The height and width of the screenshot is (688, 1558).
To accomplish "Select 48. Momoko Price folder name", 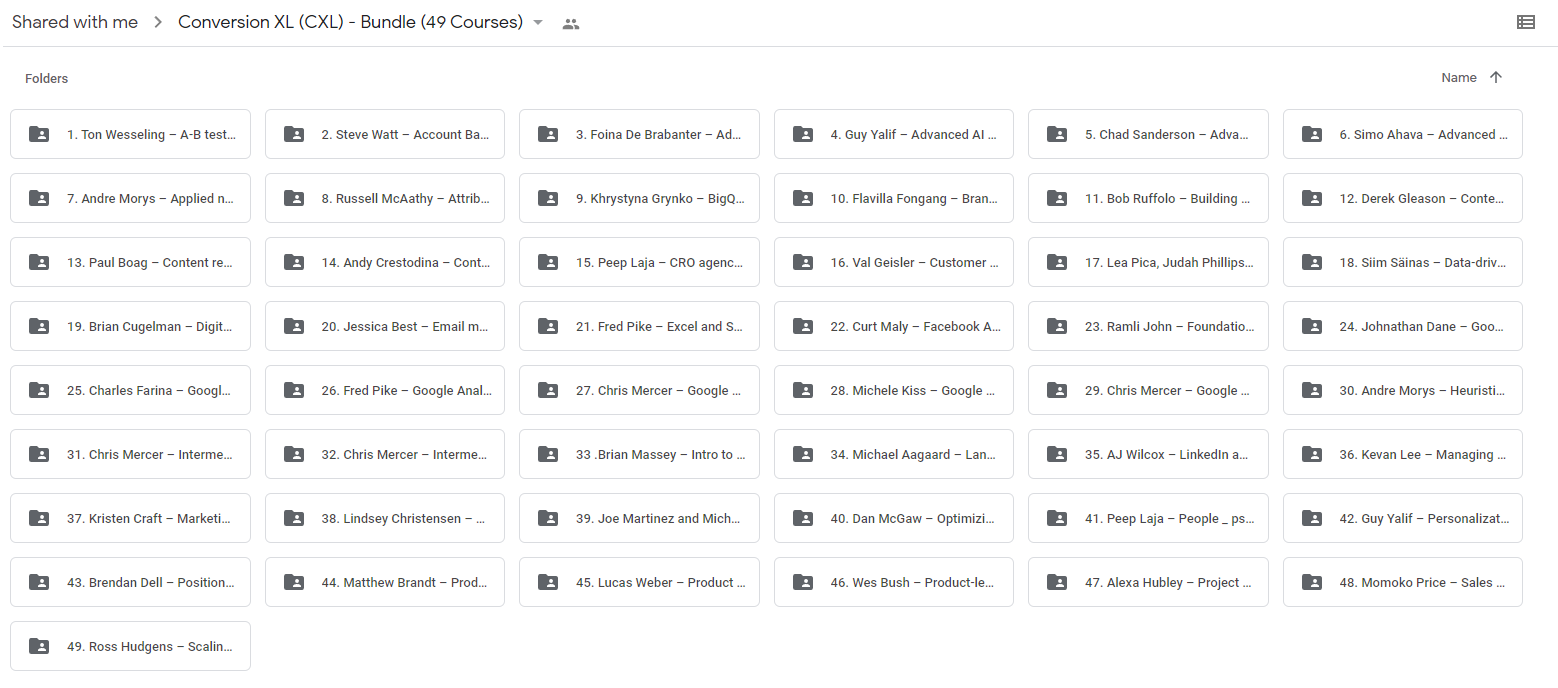I will click(x=1423, y=583).
